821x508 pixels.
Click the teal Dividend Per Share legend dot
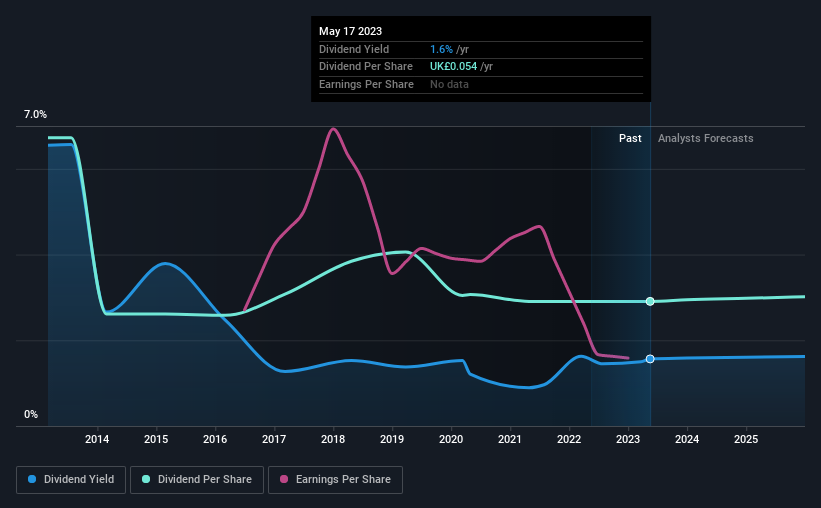click(x=146, y=479)
